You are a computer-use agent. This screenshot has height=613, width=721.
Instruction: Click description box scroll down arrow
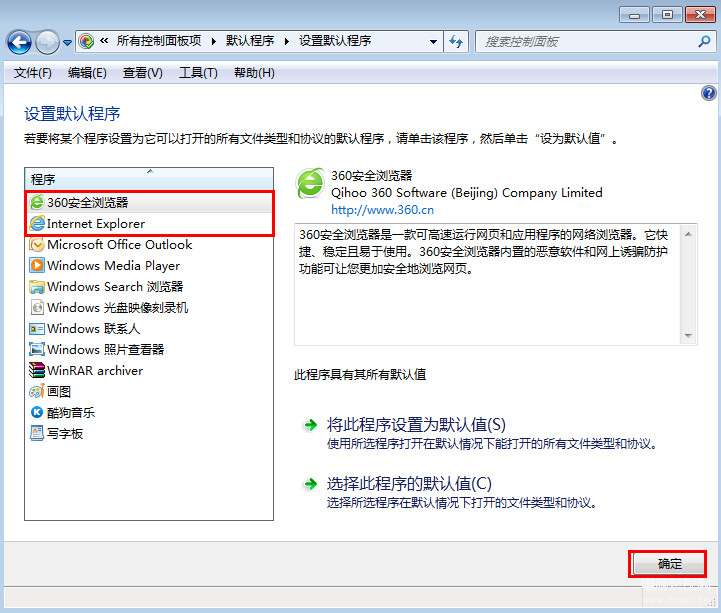[x=688, y=336]
